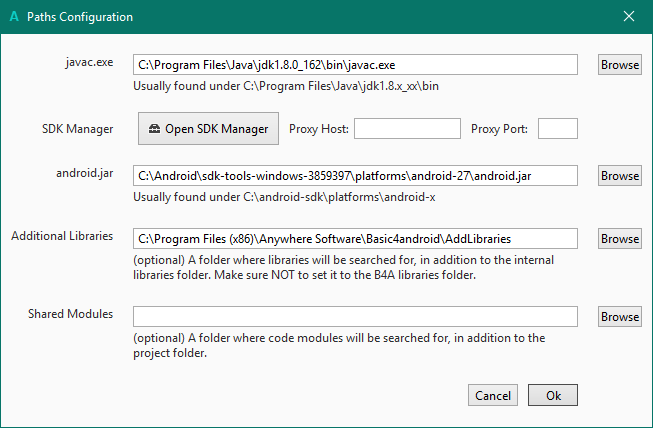Click the Paths Configuration title bar text

(80, 17)
